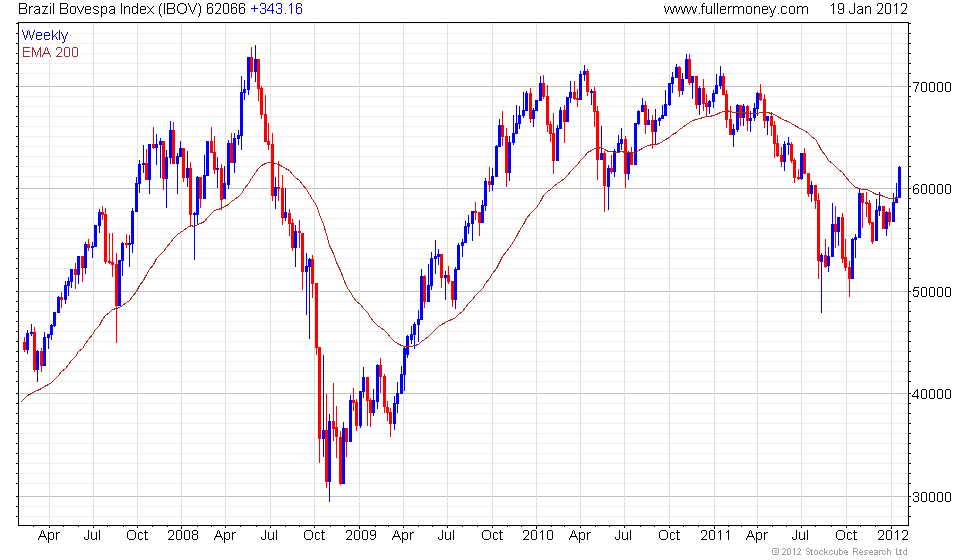Click the 'Brazil Bovespa Index (IBOV)' chart title

pyautogui.click(x=110, y=9)
